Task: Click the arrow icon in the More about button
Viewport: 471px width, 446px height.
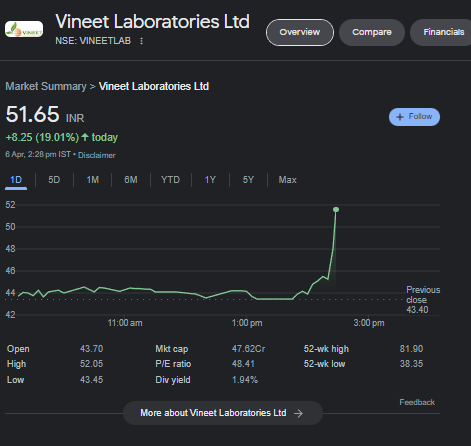Action: point(298,413)
